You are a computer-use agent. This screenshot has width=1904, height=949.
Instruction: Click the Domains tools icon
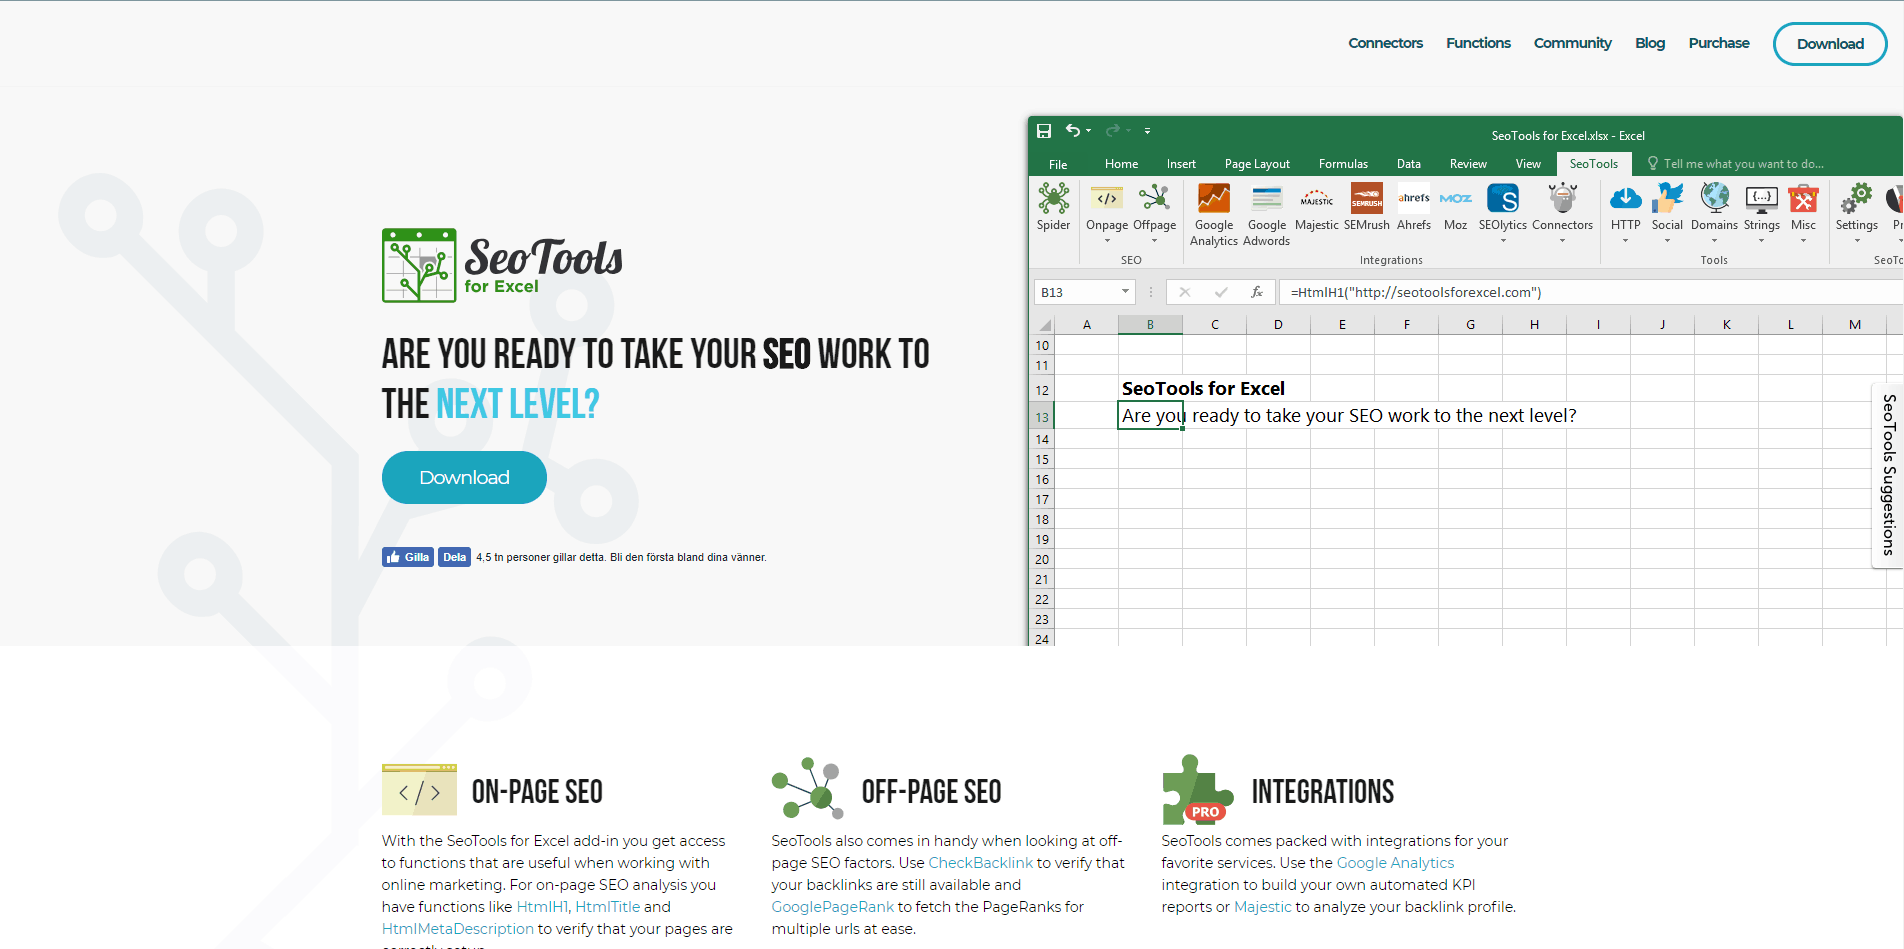point(1714,199)
